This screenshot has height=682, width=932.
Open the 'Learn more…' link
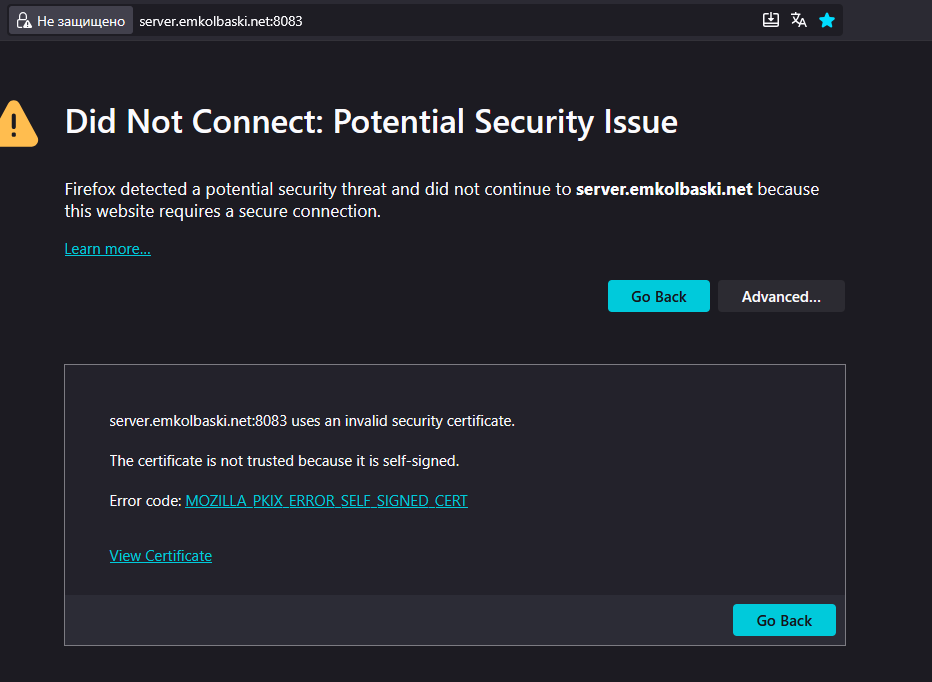(x=107, y=249)
